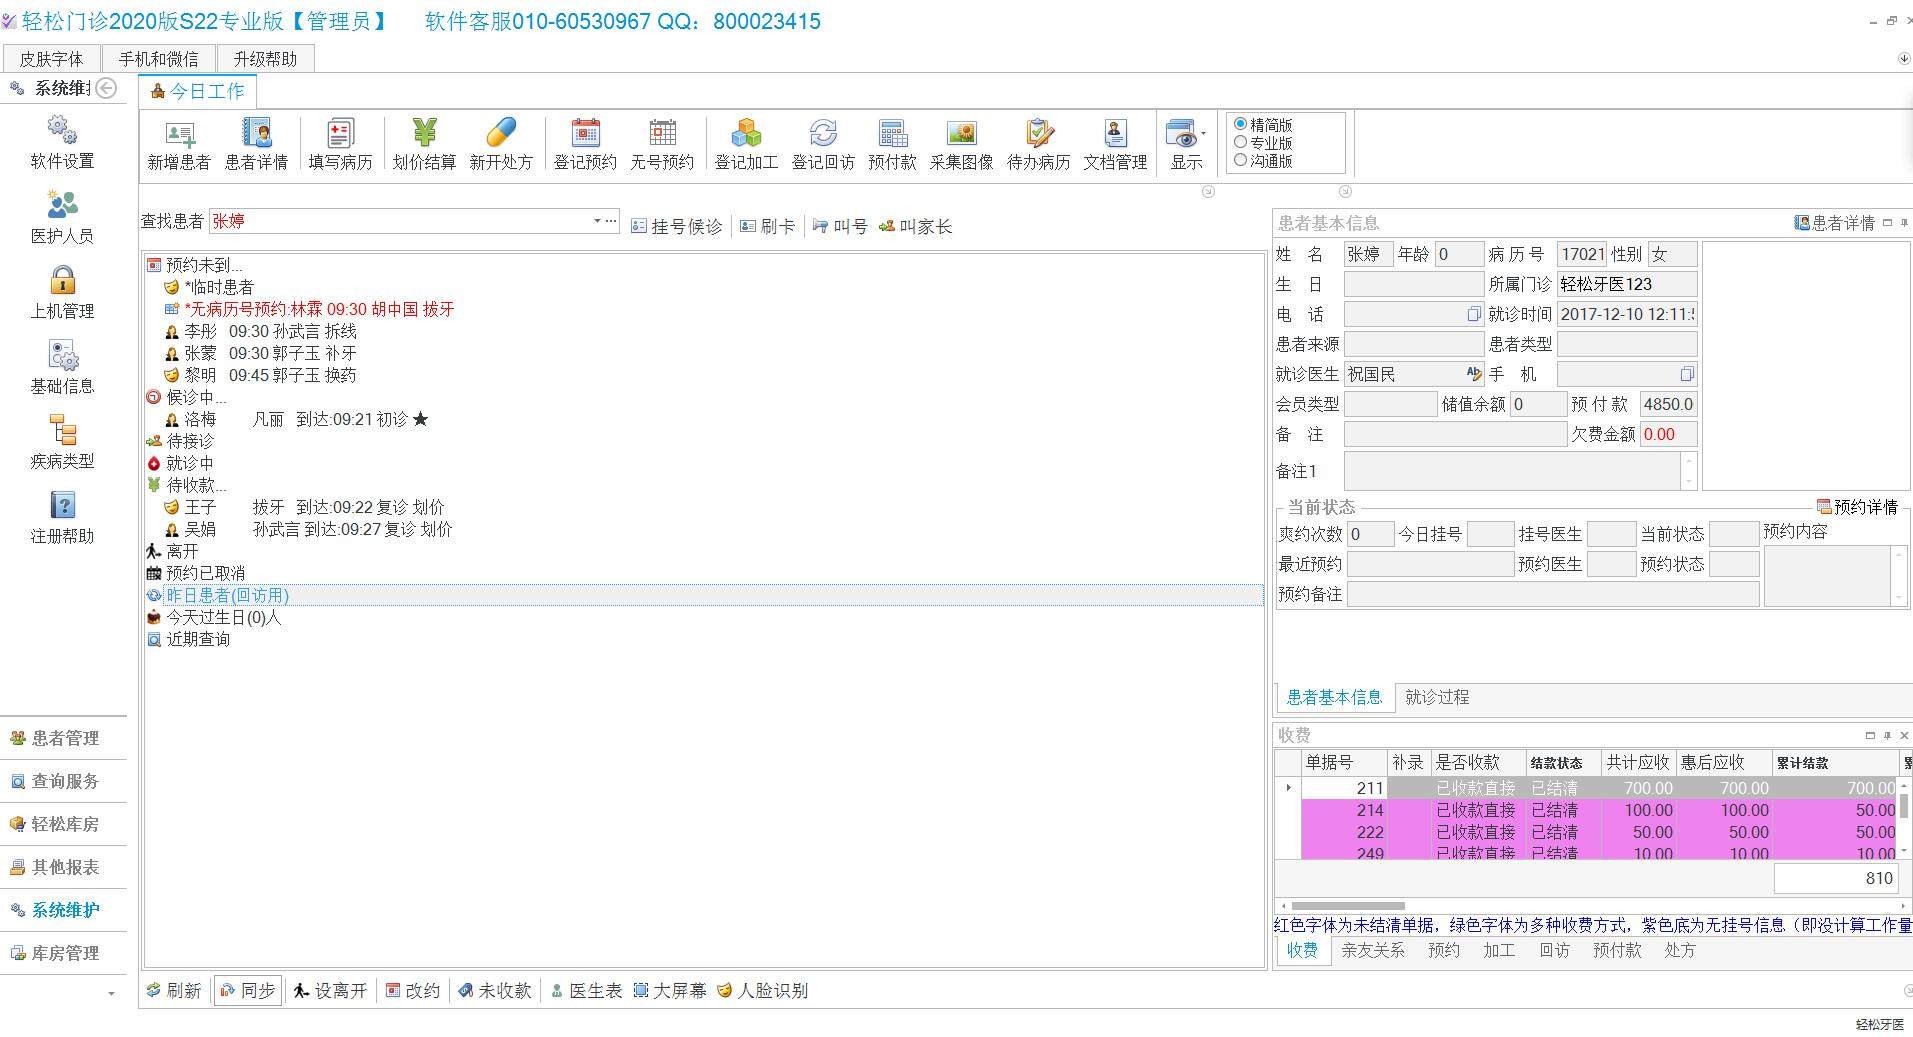Click 叫家长 to call the parent
Screen dimensions: 1913x1037
pos(915,226)
